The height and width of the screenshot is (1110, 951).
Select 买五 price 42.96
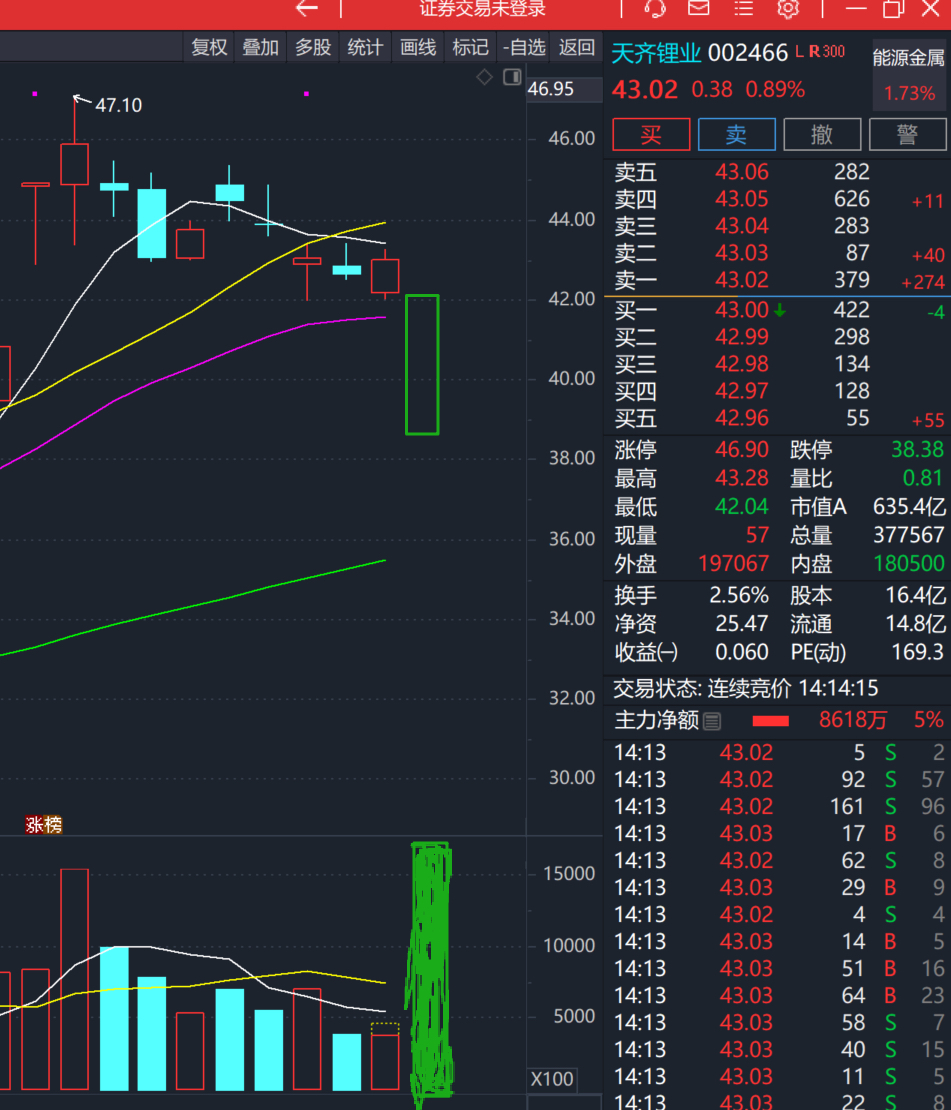741,418
